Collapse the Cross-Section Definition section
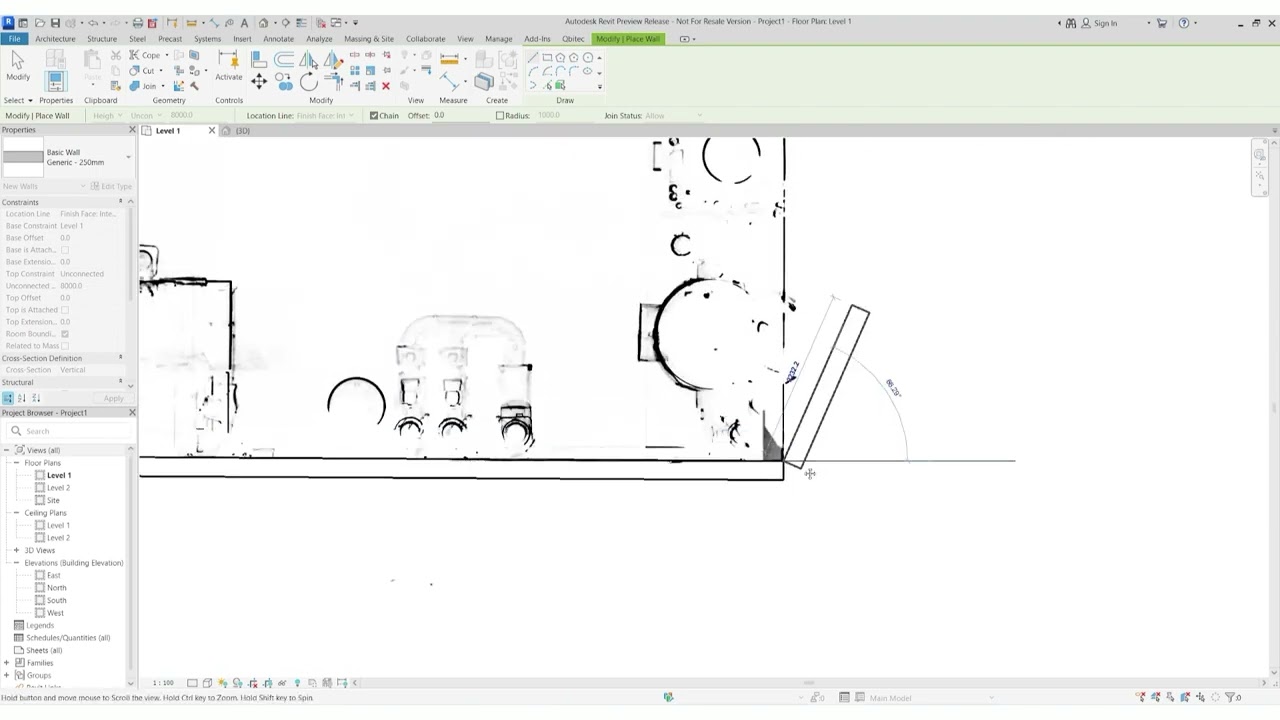Image resolution: width=1280 pixels, height=720 pixels. click(x=120, y=358)
